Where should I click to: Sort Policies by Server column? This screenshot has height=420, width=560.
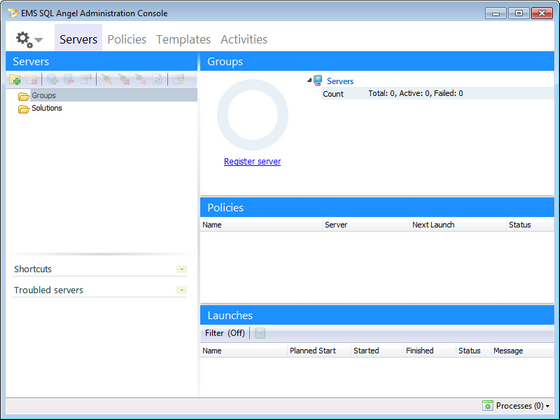pyautogui.click(x=366, y=225)
